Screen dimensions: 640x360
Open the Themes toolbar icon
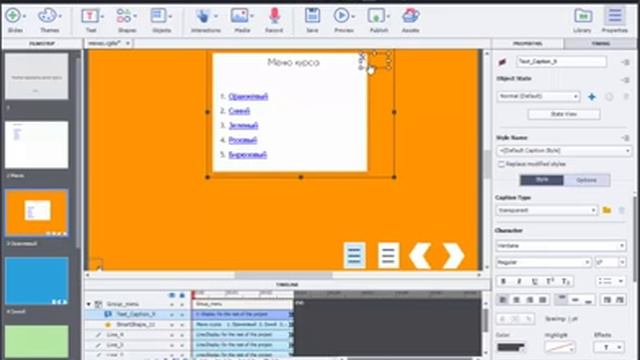(x=47, y=16)
